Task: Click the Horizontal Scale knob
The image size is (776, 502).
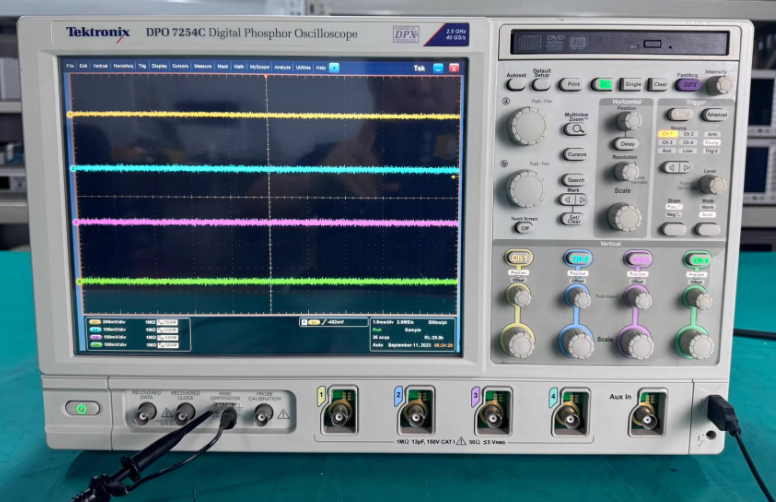Action: [x=625, y=216]
